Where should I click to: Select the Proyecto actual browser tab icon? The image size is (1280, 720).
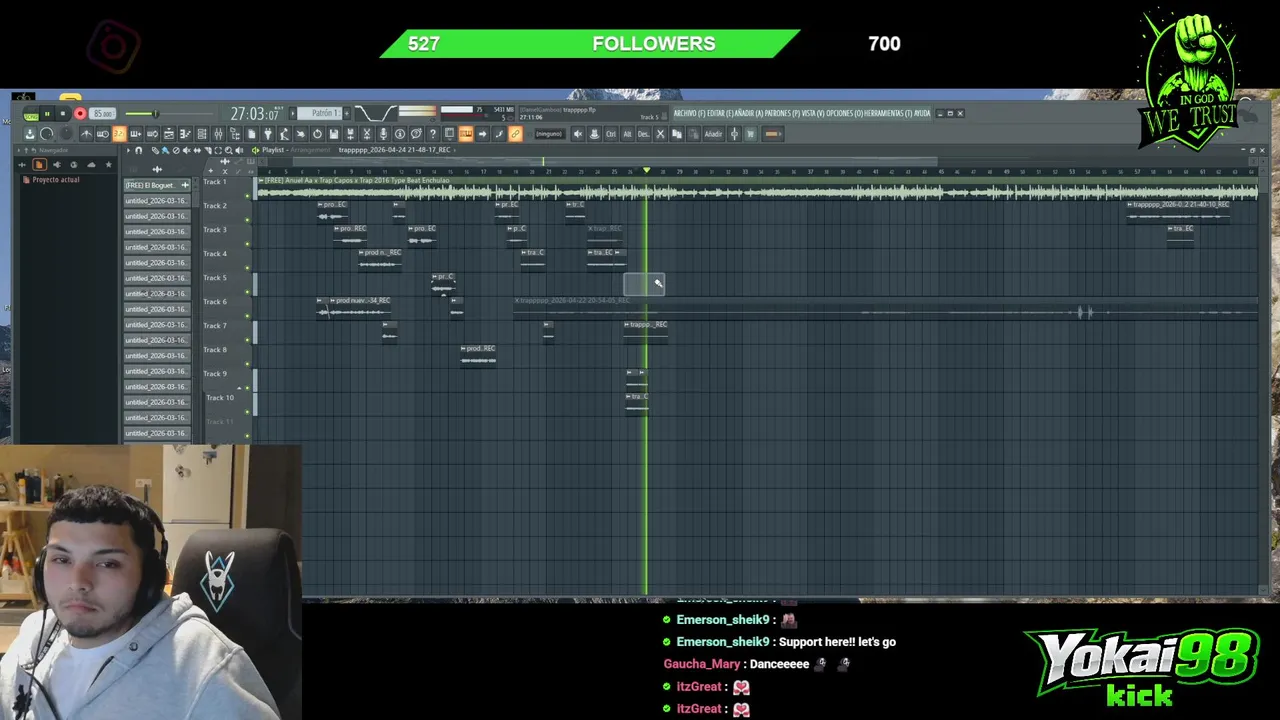tap(39, 164)
